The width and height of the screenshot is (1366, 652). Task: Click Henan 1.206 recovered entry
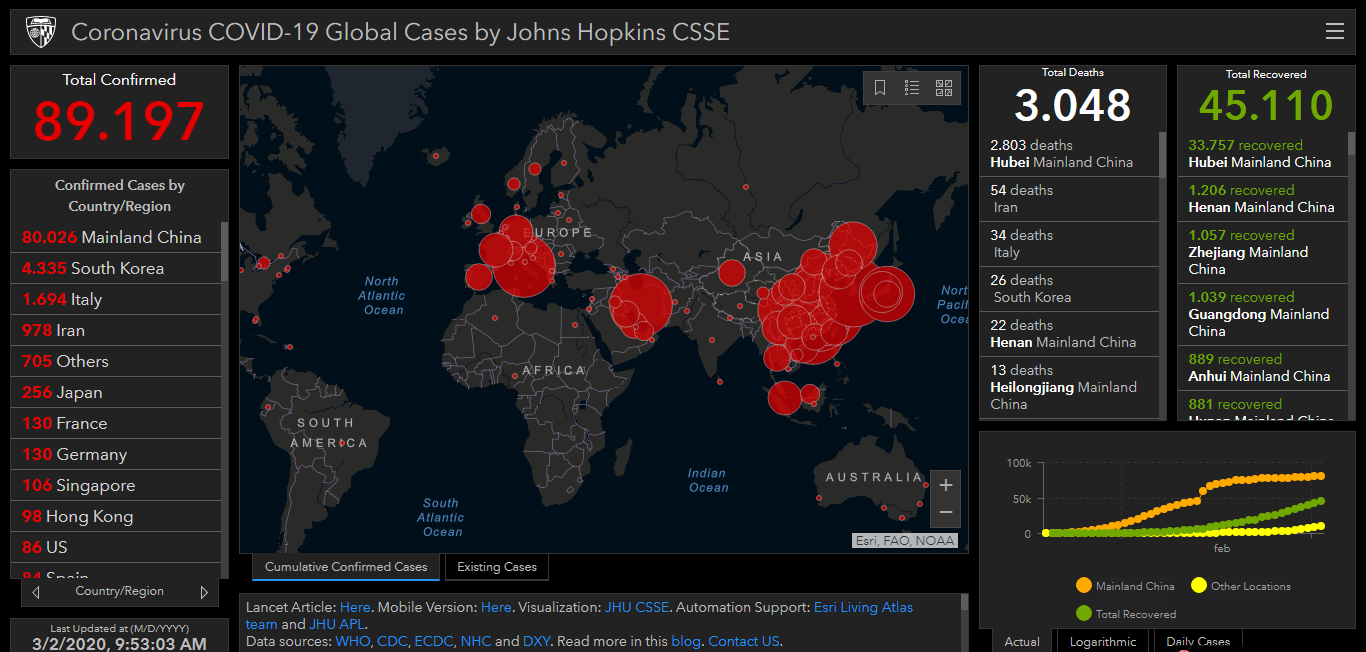(x=1263, y=199)
